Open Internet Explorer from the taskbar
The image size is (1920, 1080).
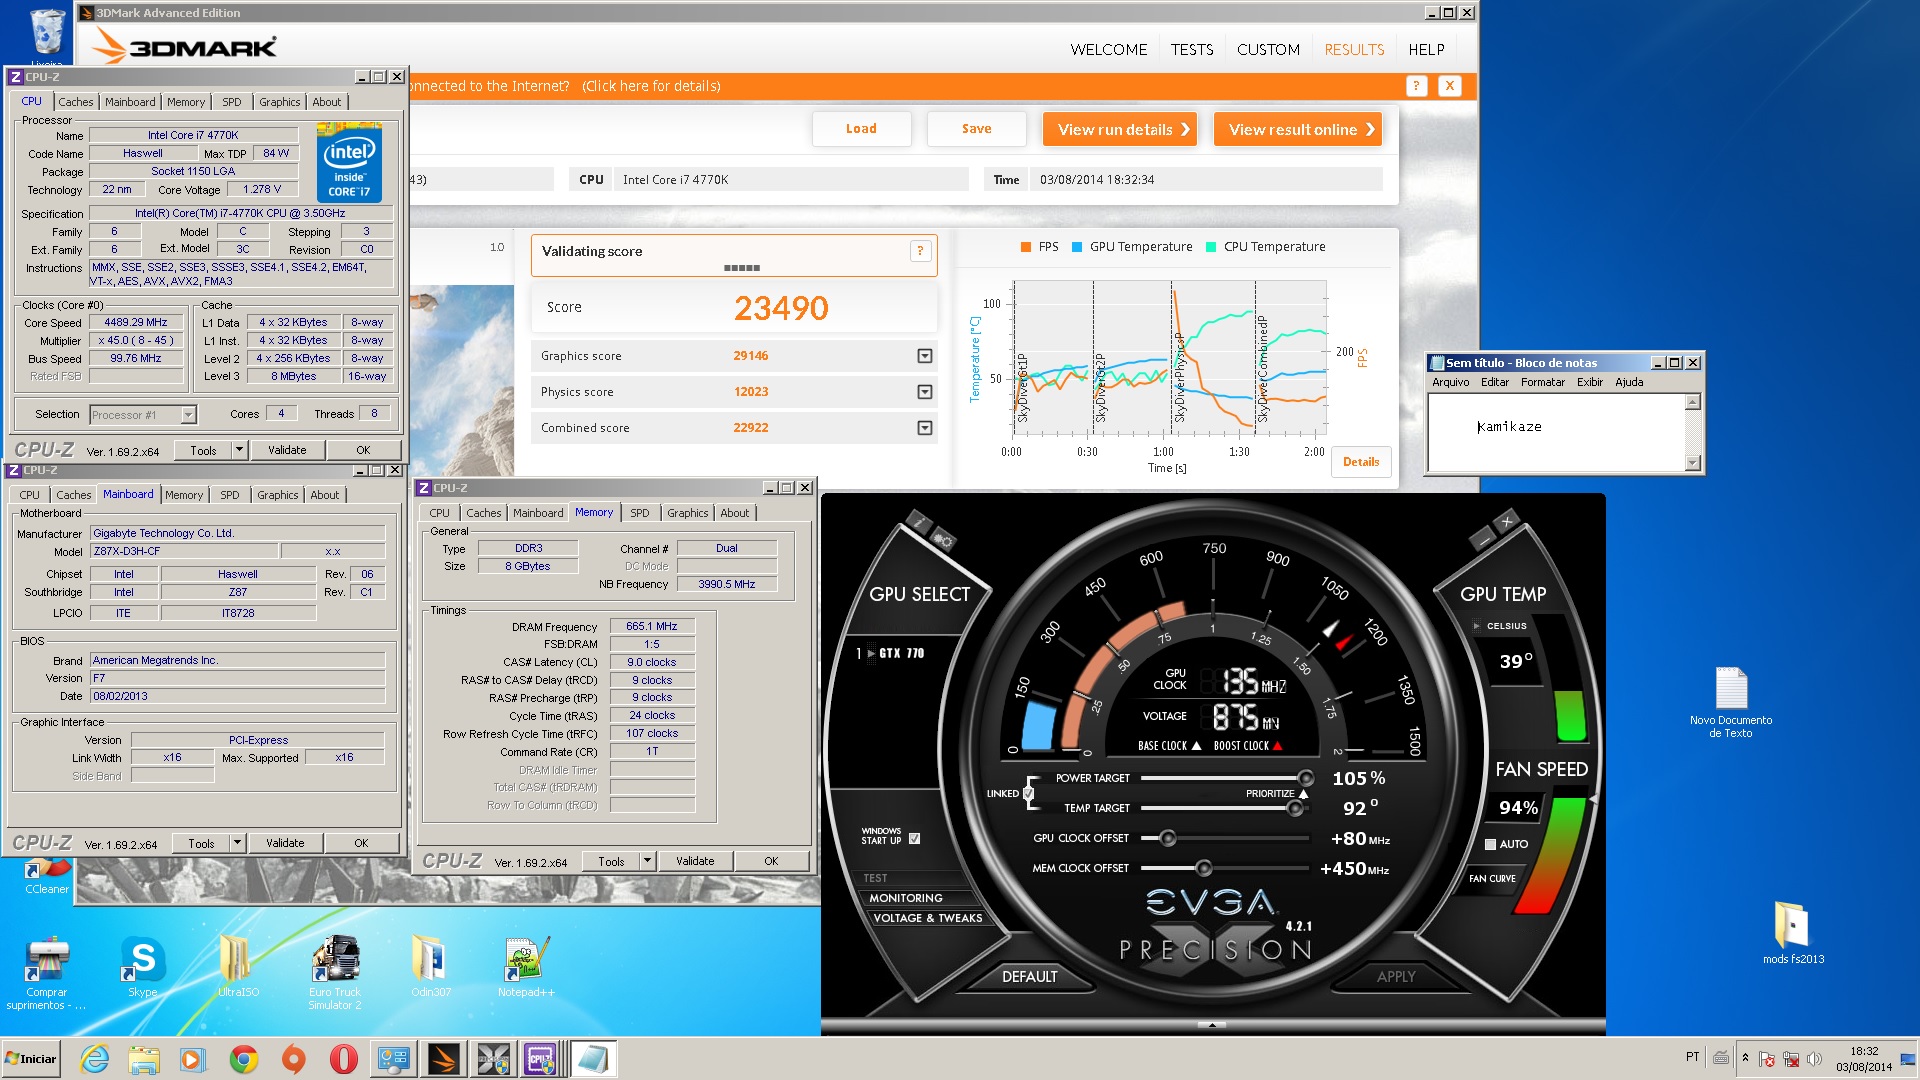(x=94, y=1059)
